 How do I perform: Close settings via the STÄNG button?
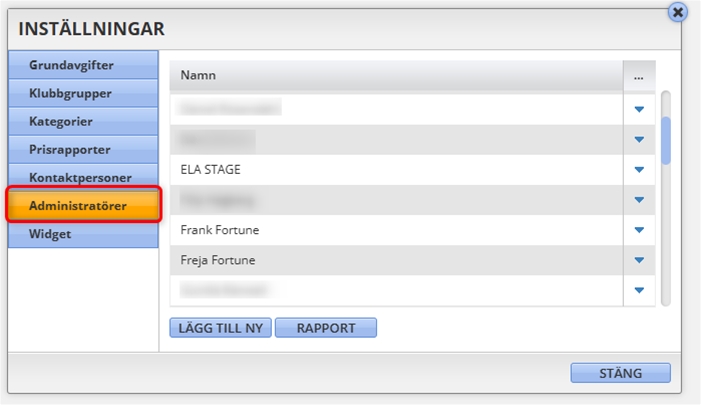[x=621, y=373]
